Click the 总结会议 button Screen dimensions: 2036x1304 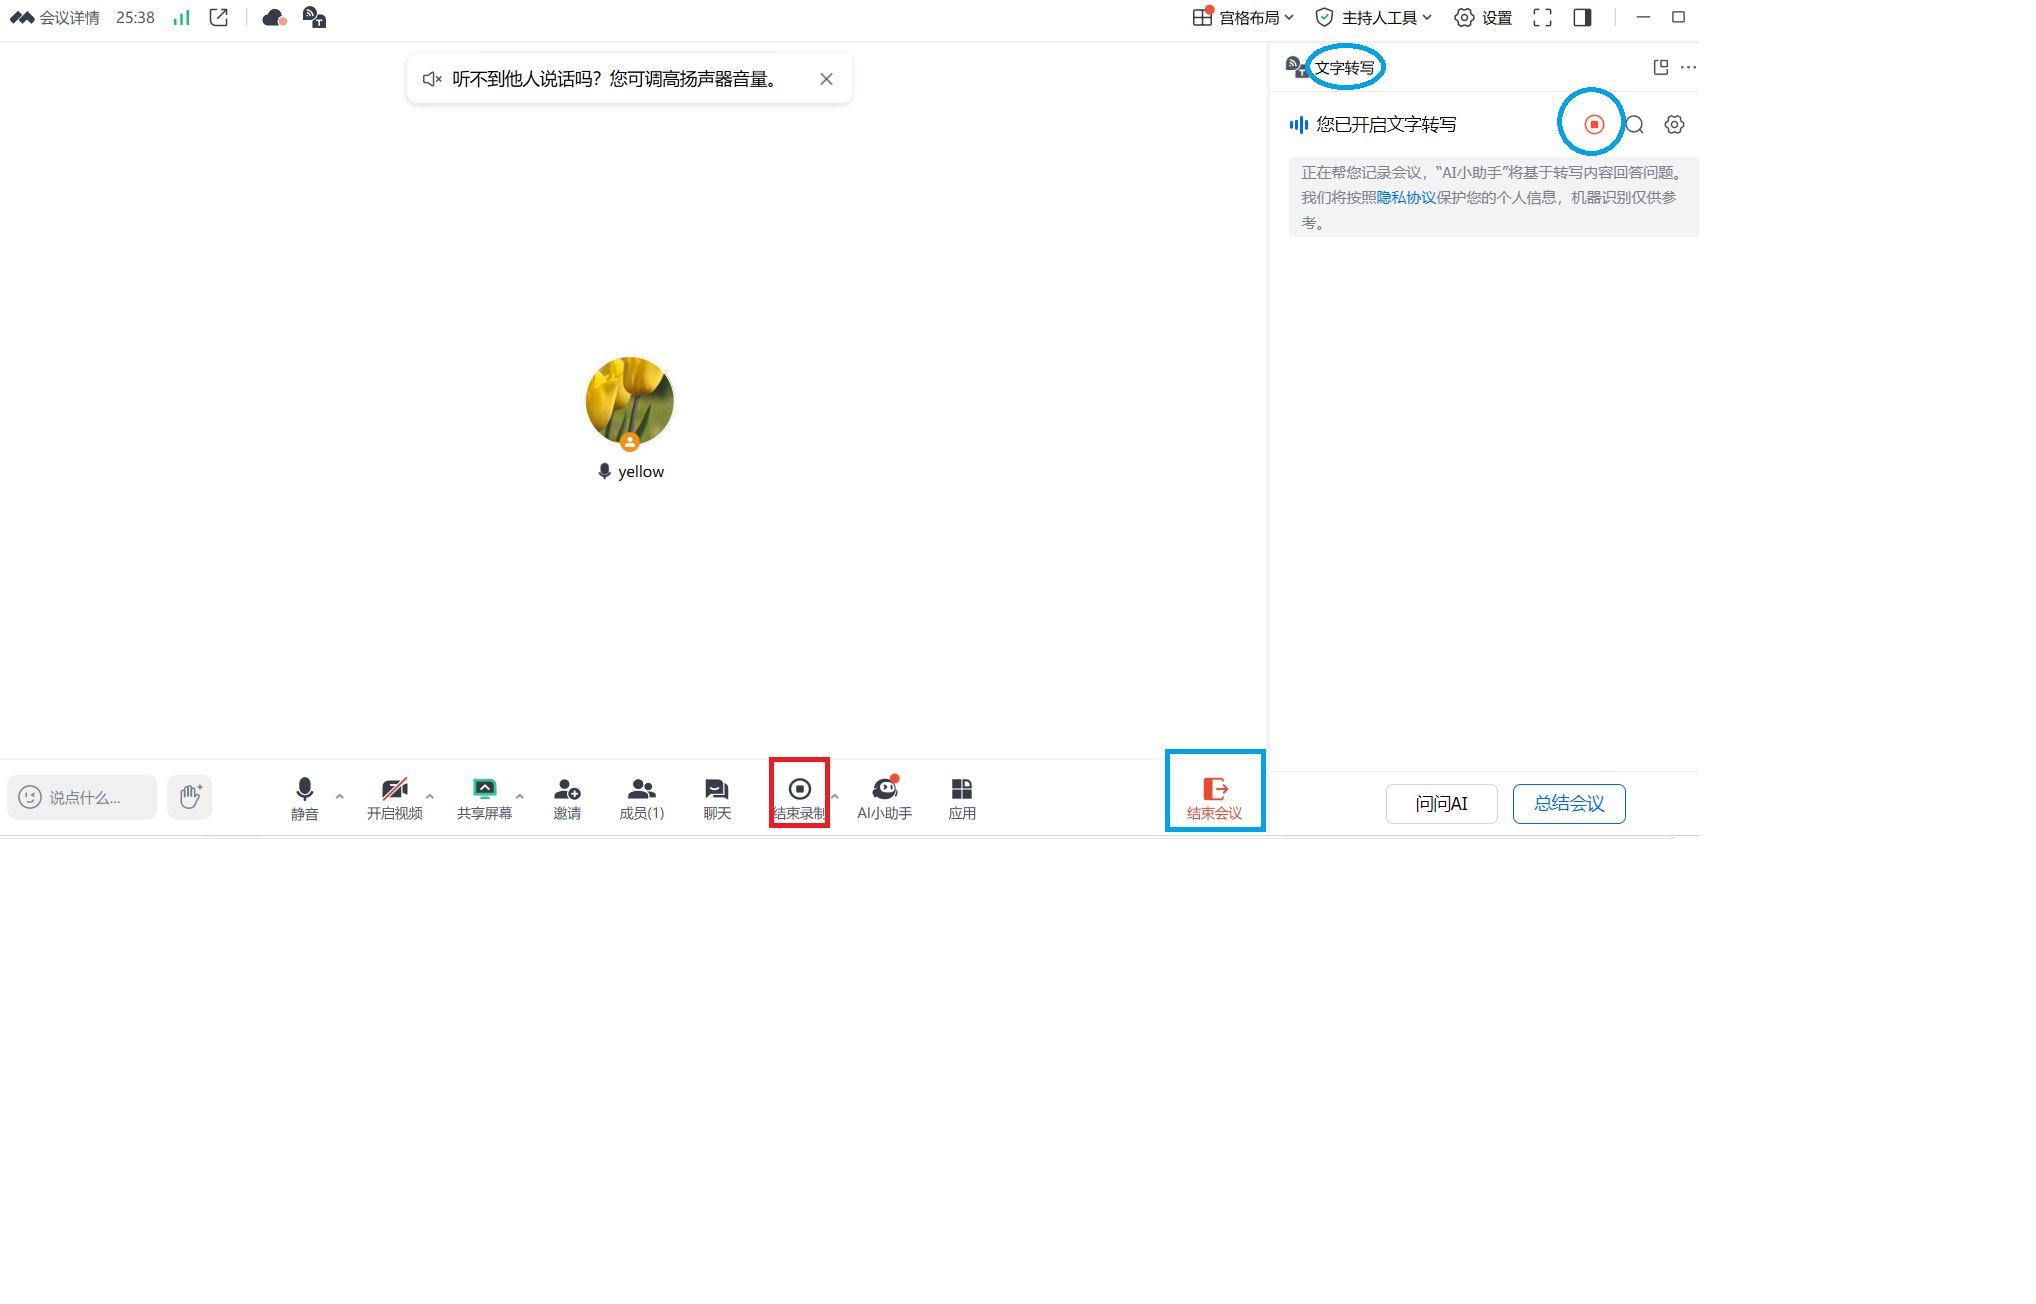coord(1568,804)
